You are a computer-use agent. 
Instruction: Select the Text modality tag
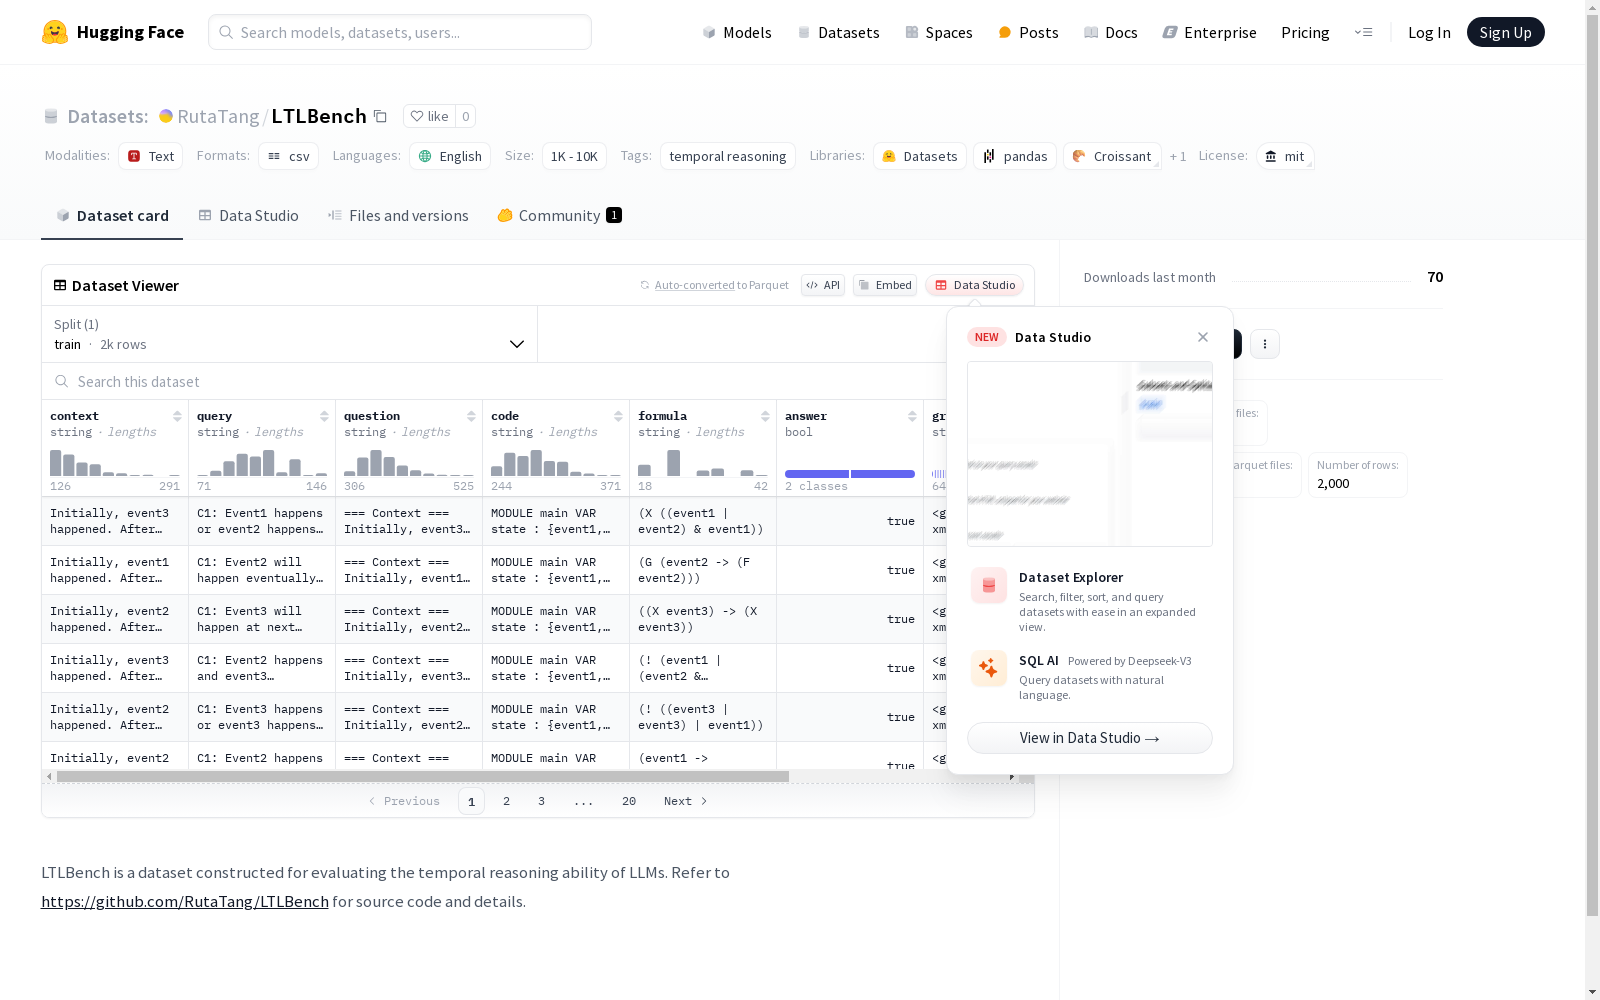[151, 156]
